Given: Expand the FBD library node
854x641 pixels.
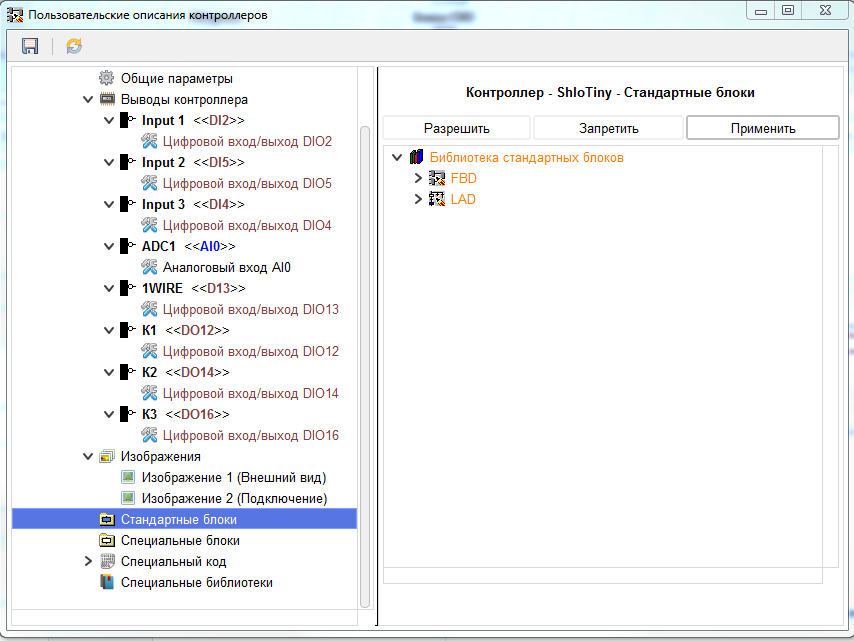Looking at the screenshot, I should [418, 178].
